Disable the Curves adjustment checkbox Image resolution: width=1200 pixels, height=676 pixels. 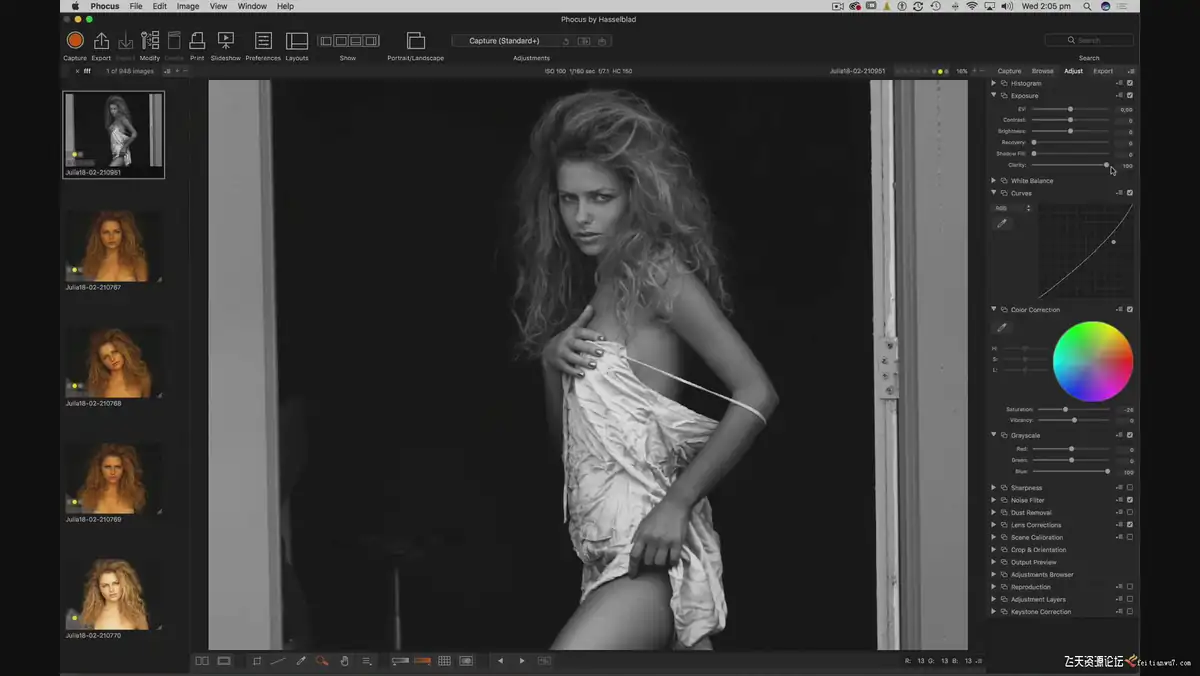tap(1130, 193)
